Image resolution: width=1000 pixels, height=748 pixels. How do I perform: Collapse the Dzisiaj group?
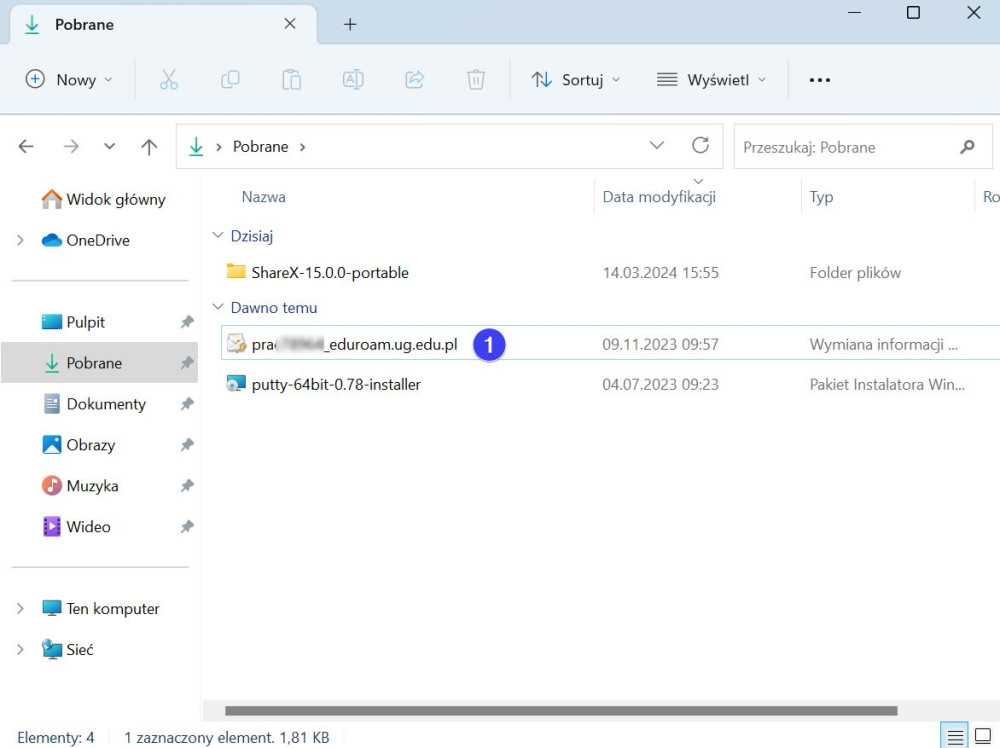(x=218, y=236)
